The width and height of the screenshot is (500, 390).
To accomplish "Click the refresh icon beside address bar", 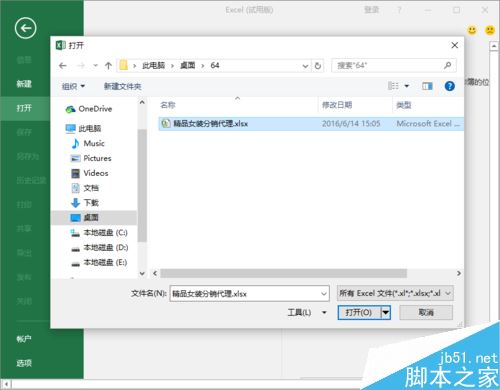I will tap(318, 66).
